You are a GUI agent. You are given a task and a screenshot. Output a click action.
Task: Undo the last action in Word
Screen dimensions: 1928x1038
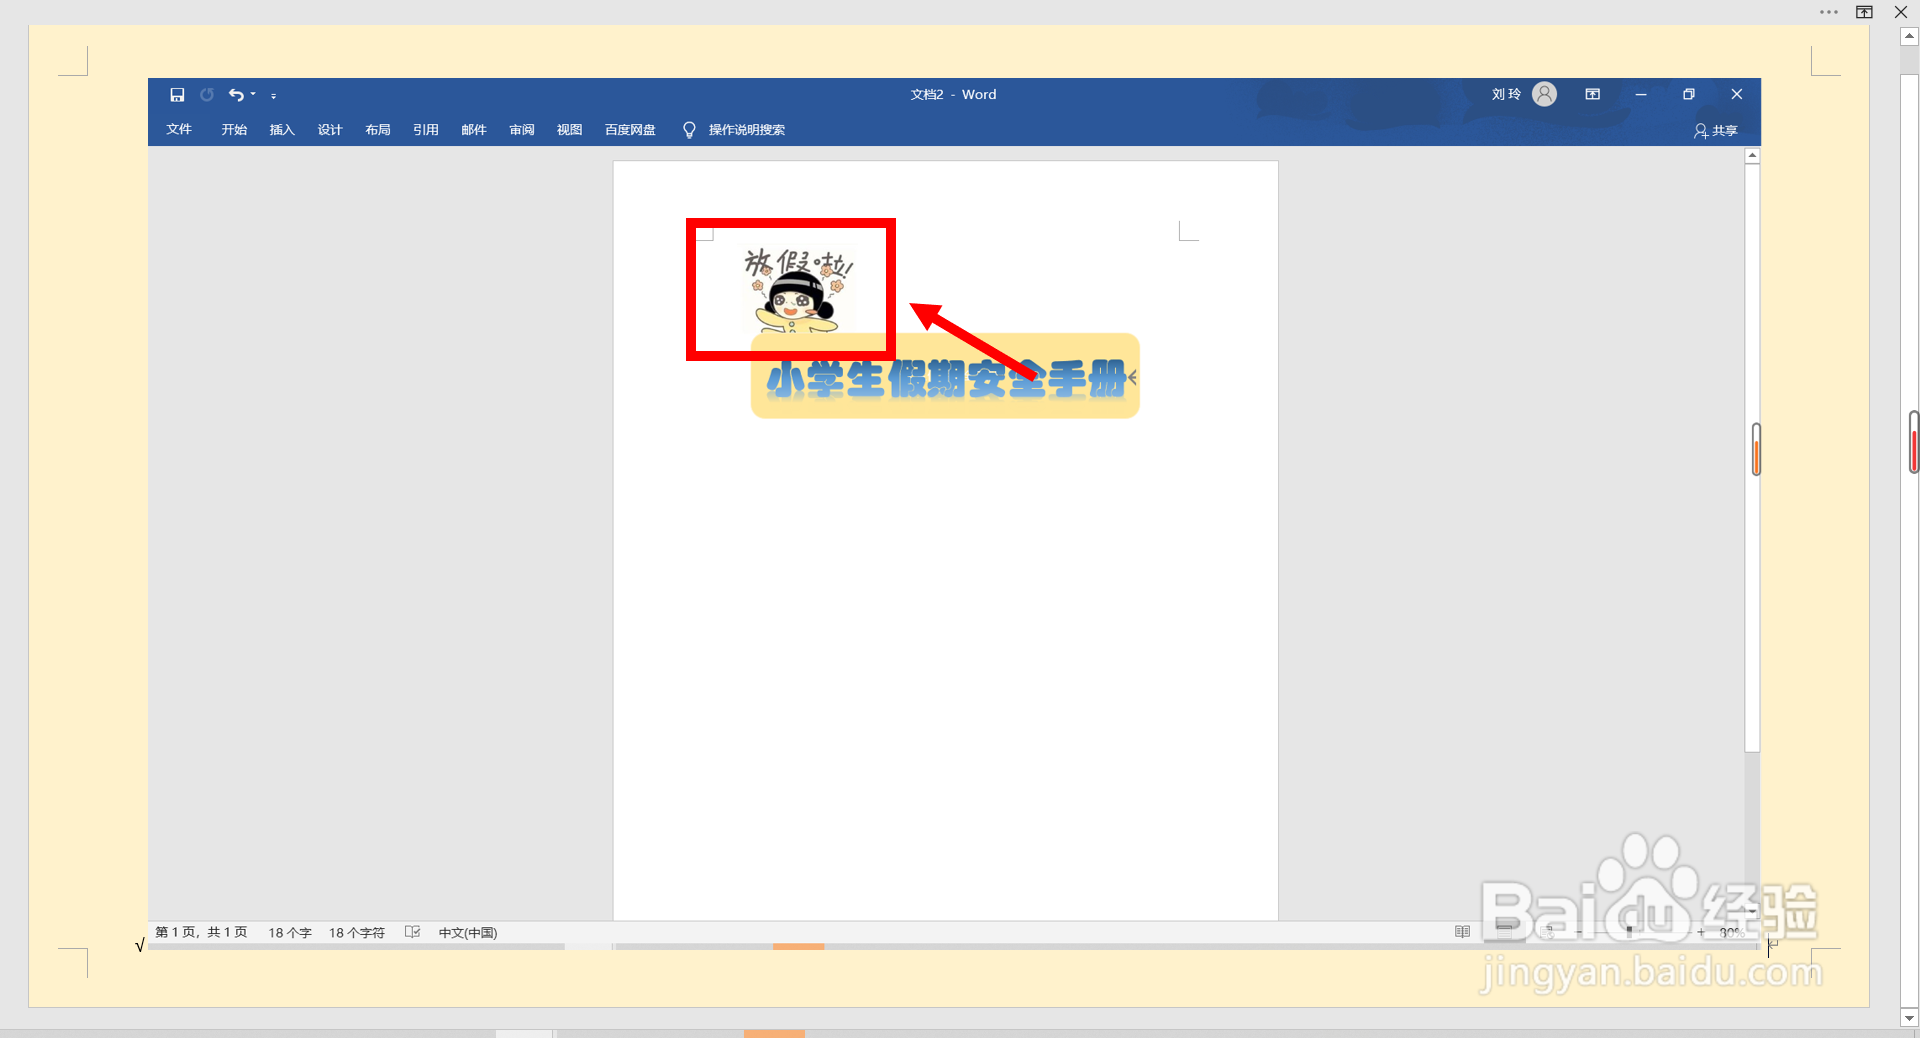point(236,95)
